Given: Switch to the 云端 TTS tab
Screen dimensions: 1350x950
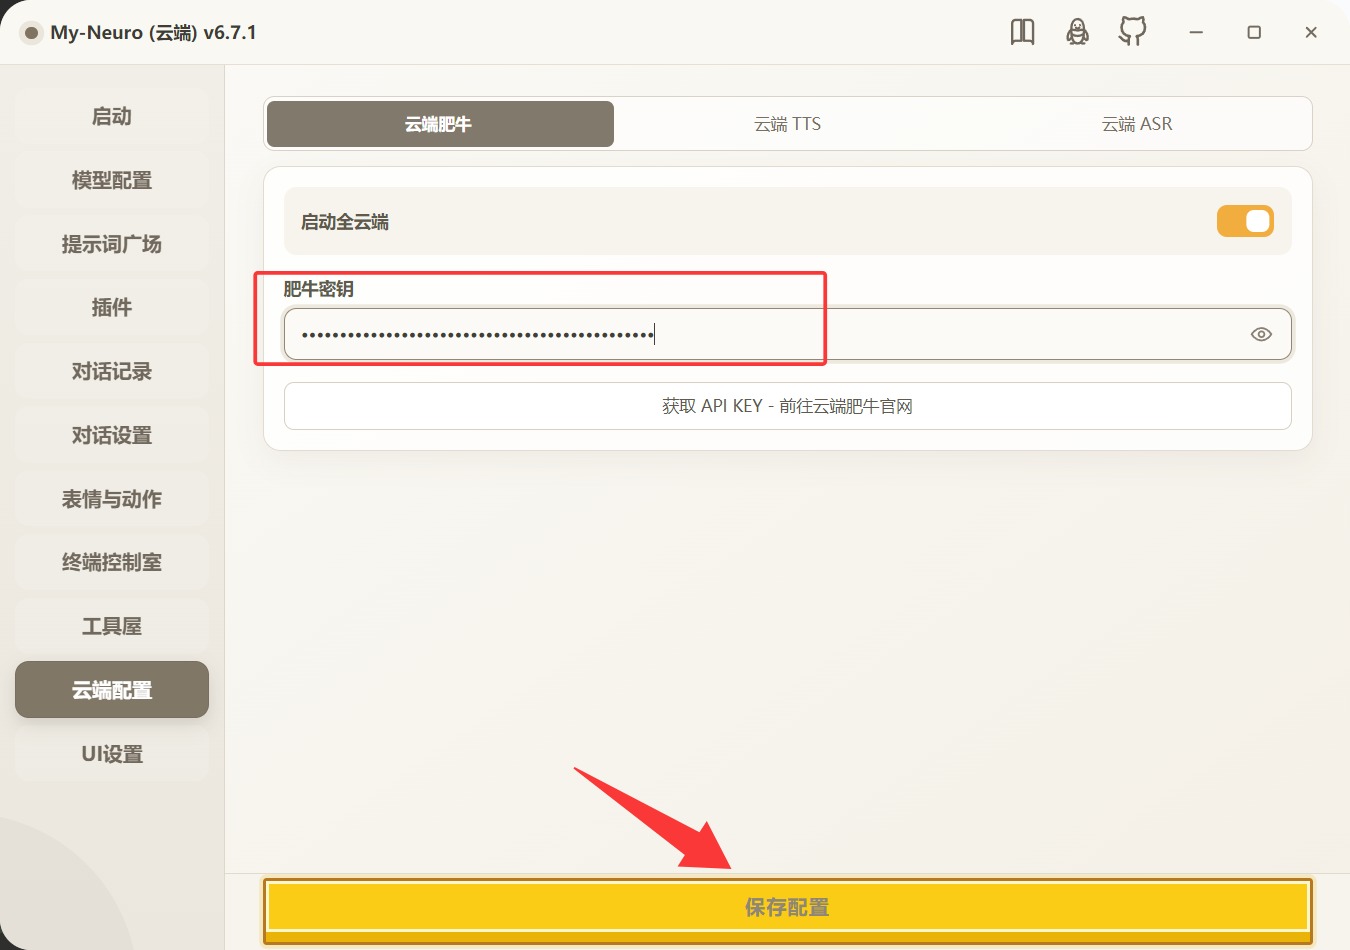Looking at the screenshot, I should [788, 124].
